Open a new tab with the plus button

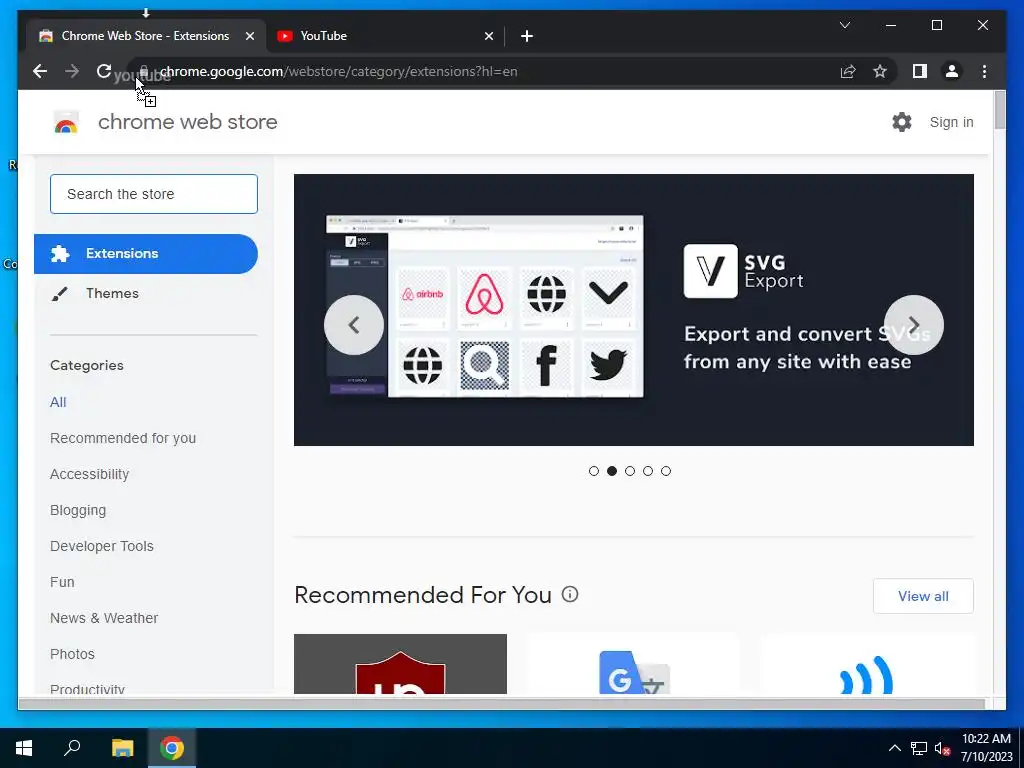tap(527, 36)
